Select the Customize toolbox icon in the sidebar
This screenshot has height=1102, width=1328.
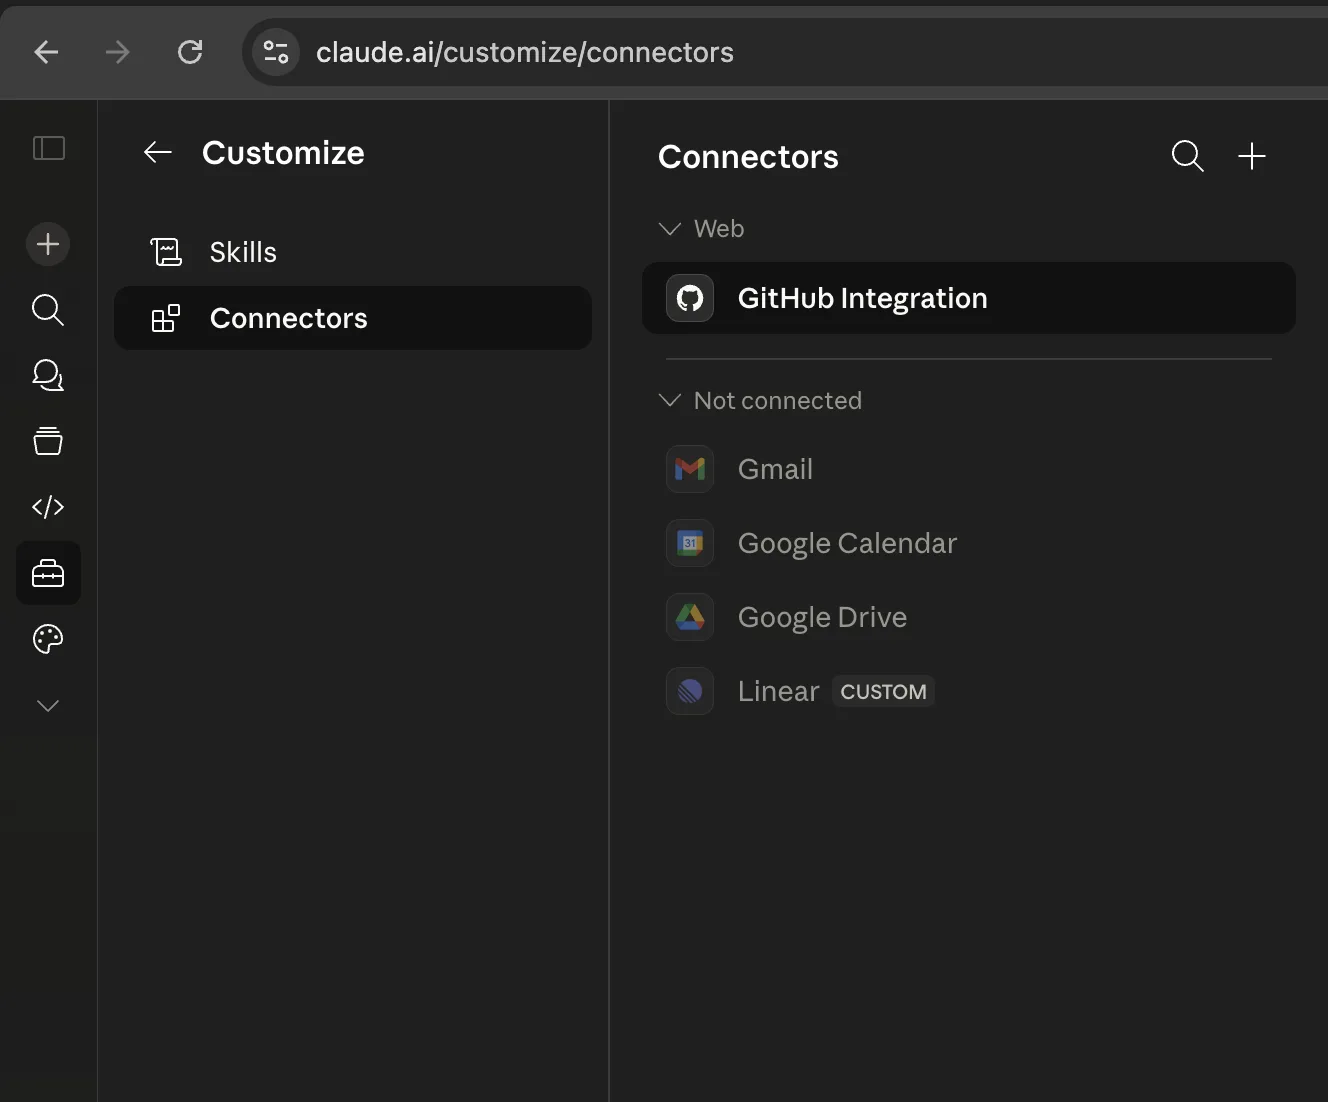click(x=48, y=573)
